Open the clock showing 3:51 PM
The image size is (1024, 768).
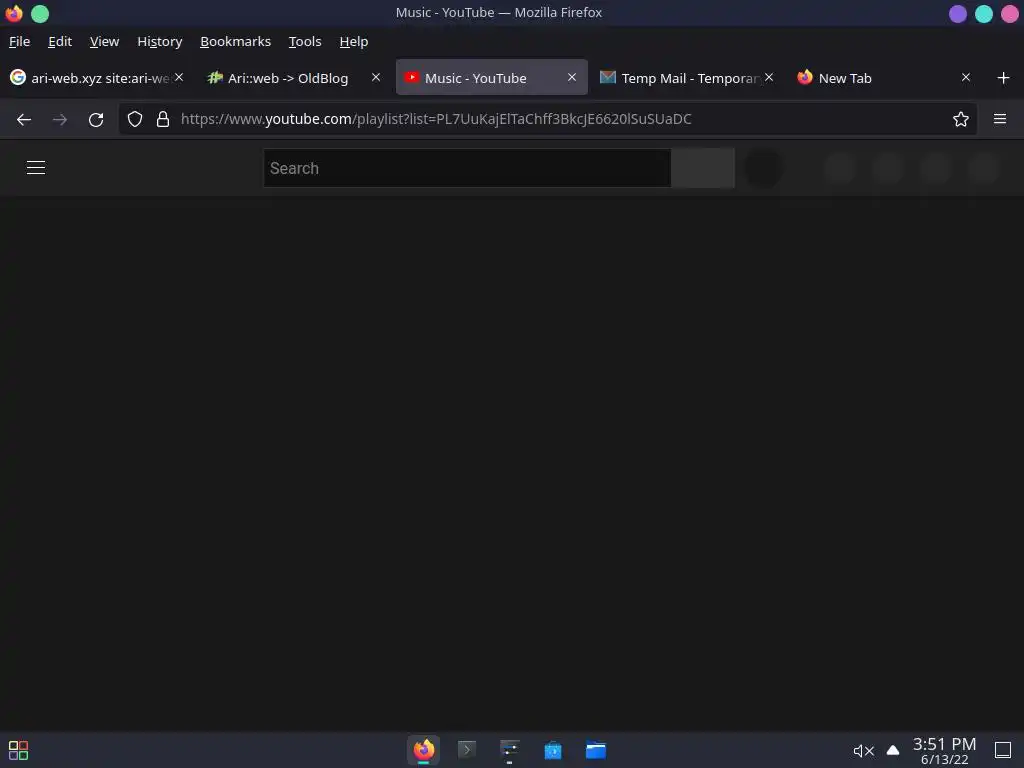tap(944, 750)
